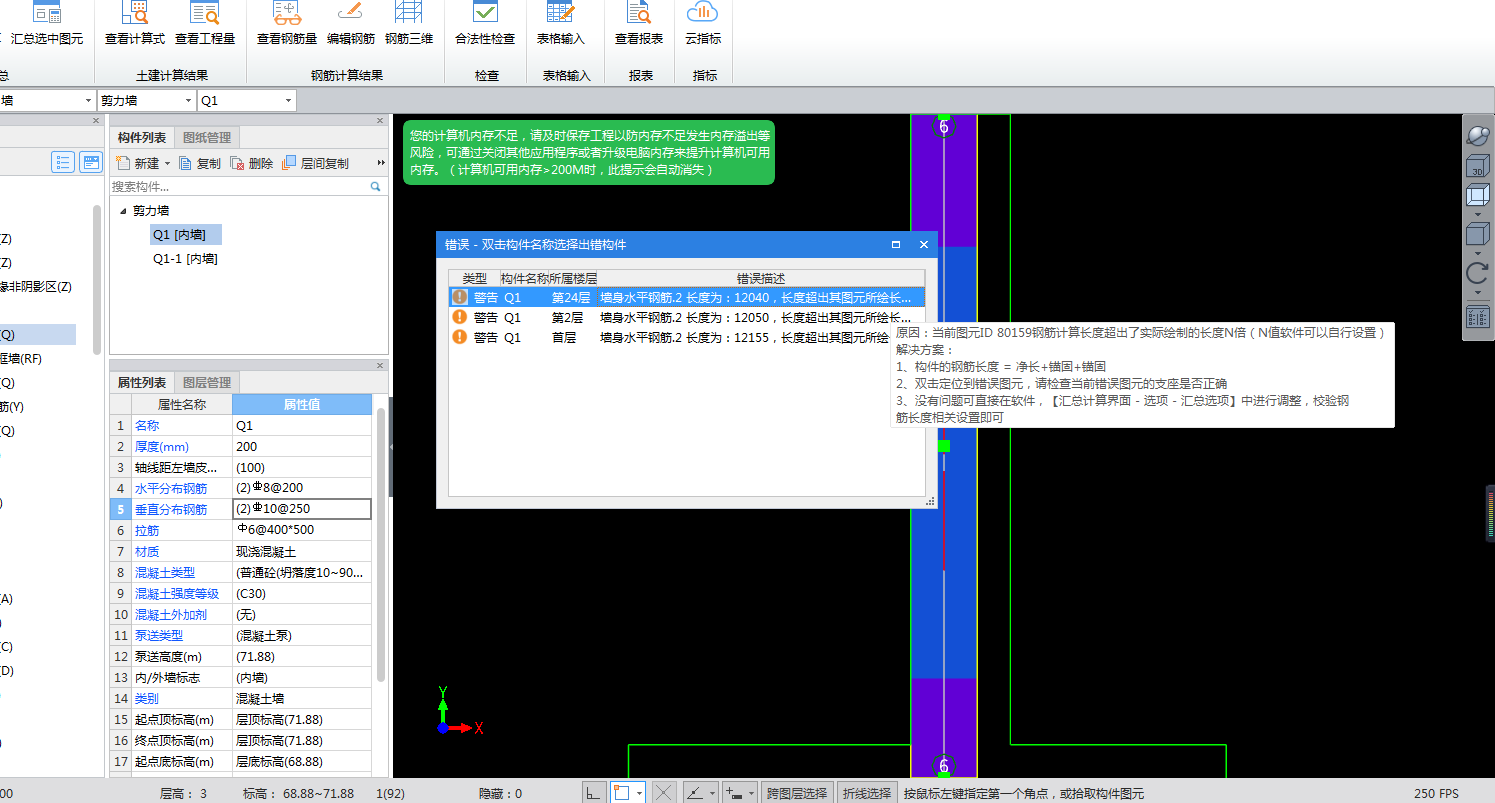
Task: Switch to 图纸管理 tab
Action: tap(207, 138)
